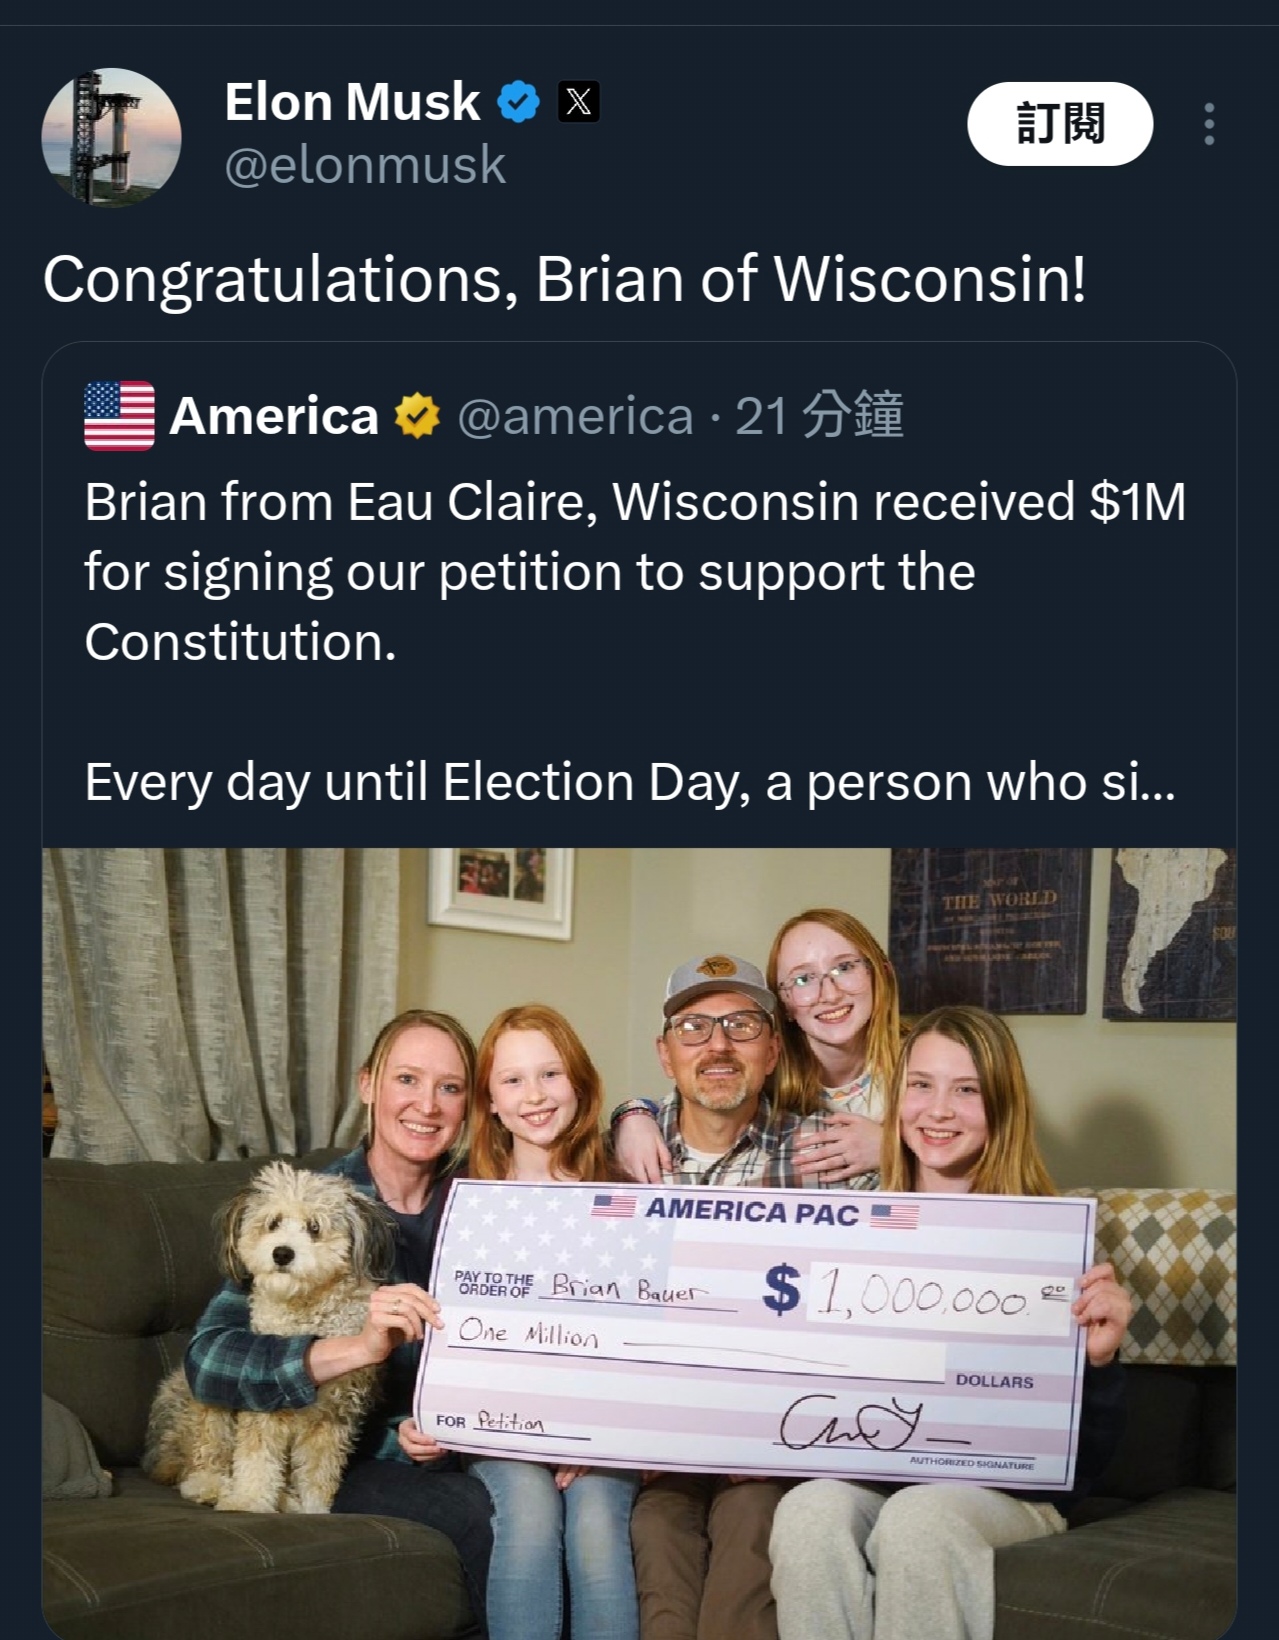The height and width of the screenshot is (1640, 1279).
Task: Click the man's cap in the photo
Action: point(716,984)
